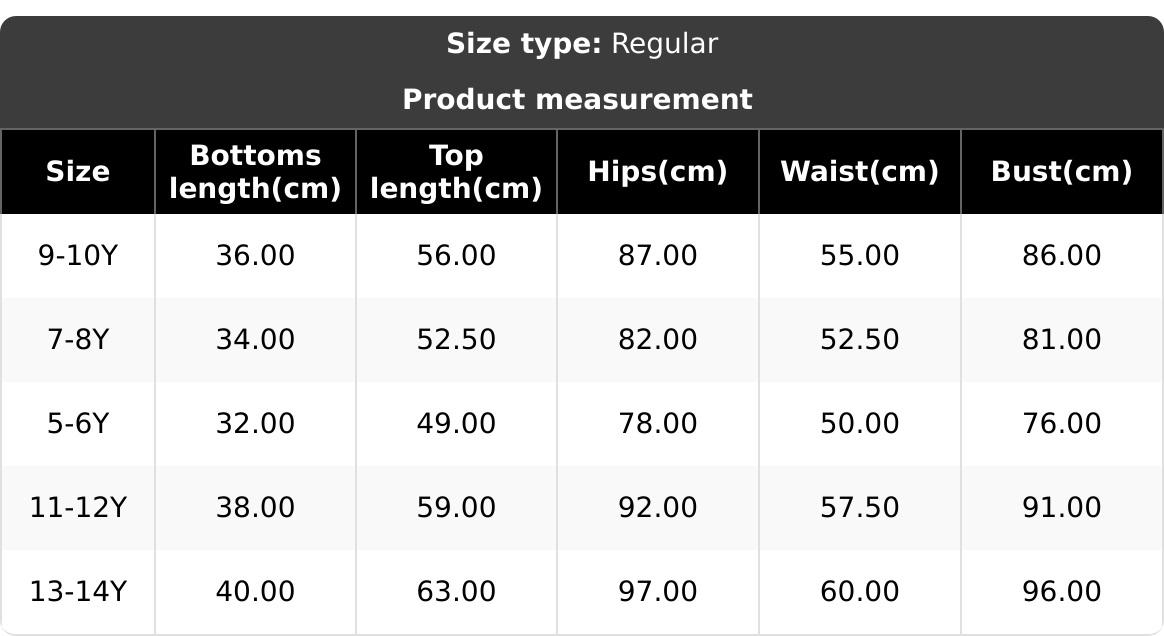Viewport: 1164px width, 636px height.
Task: Click the Waist(cm) column header
Action: pos(859,172)
